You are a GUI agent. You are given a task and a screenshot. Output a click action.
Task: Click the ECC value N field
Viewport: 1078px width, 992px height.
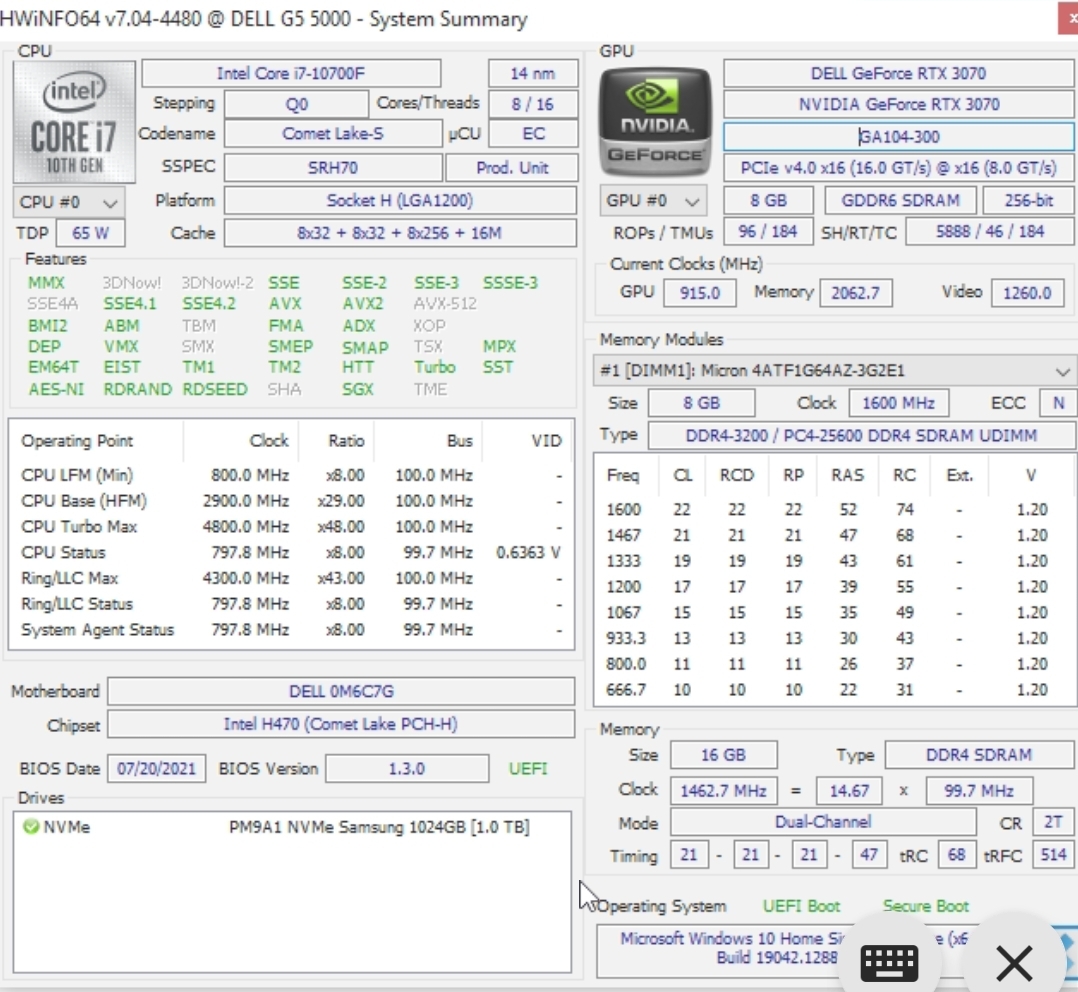click(1057, 403)
